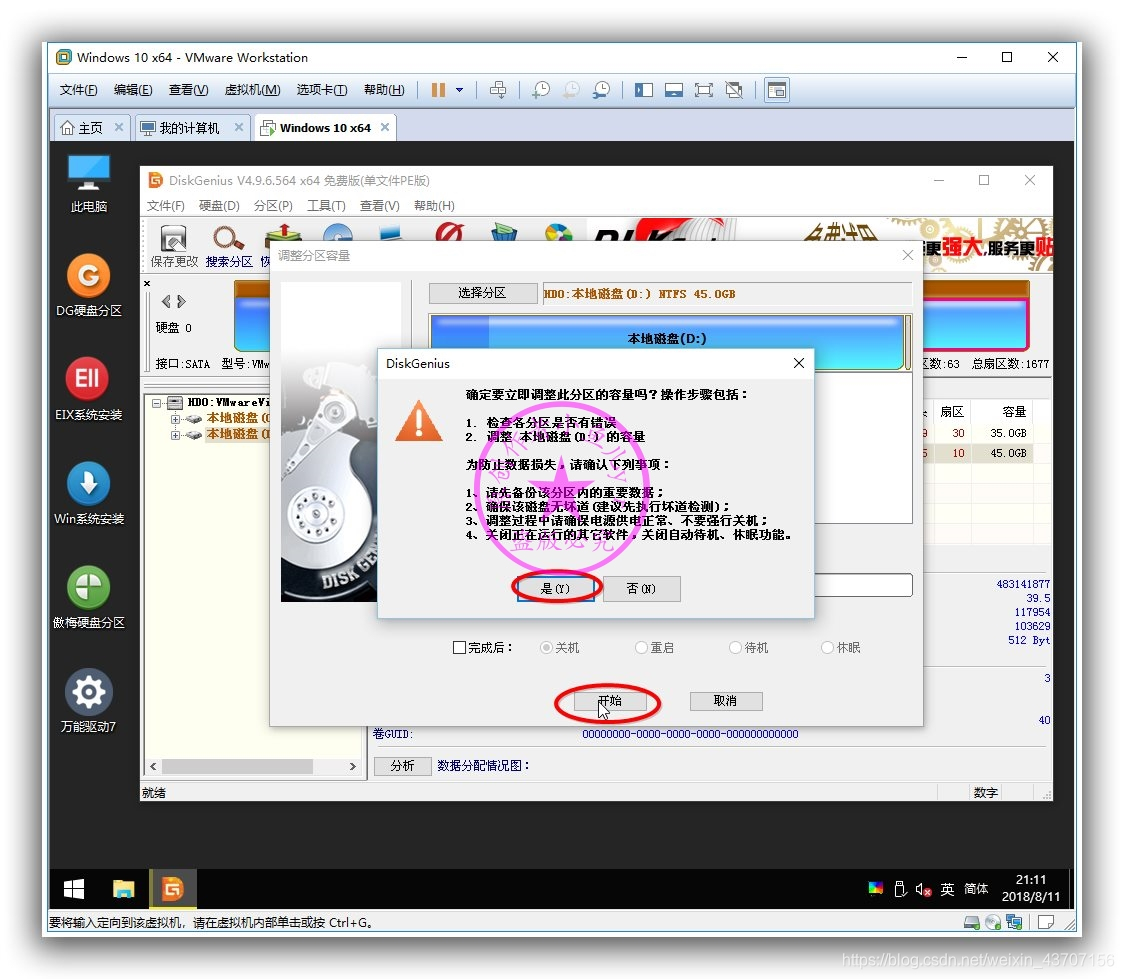Open the power options dropdown arrow beside pause

tap(459, 90)
